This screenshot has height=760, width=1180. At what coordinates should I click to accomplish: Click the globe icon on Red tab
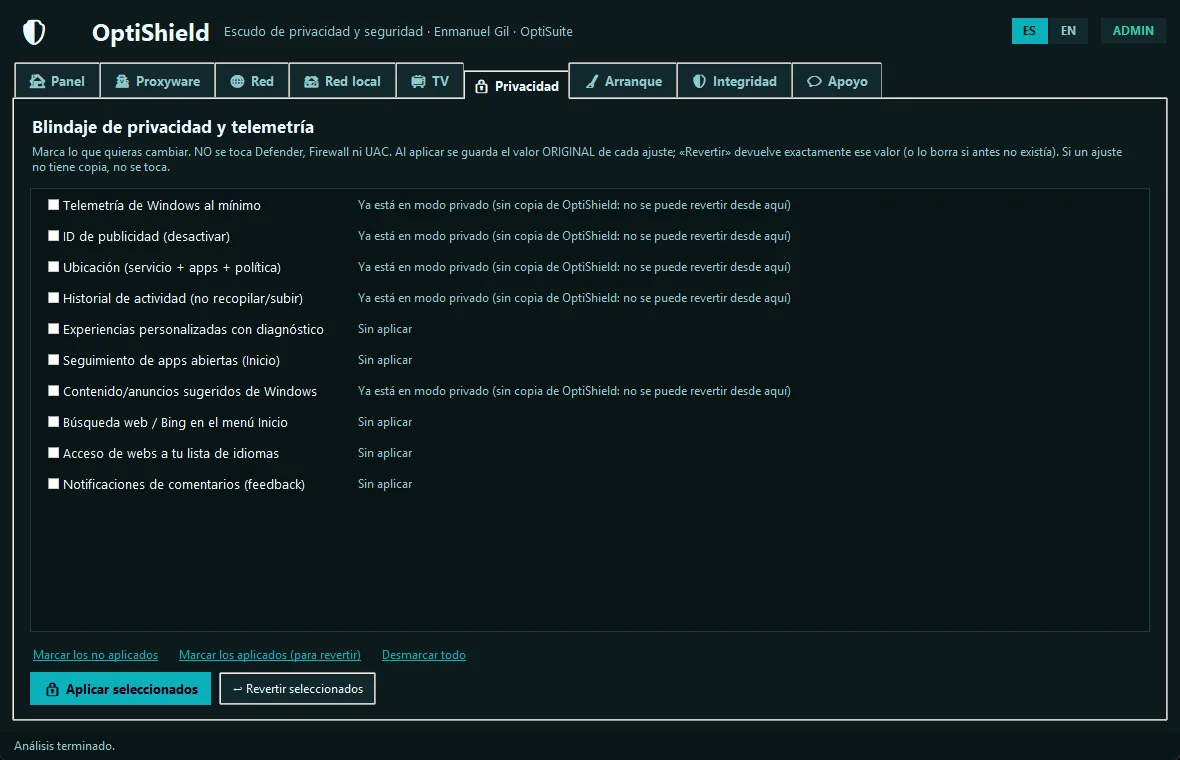click(x=237, y=81)
